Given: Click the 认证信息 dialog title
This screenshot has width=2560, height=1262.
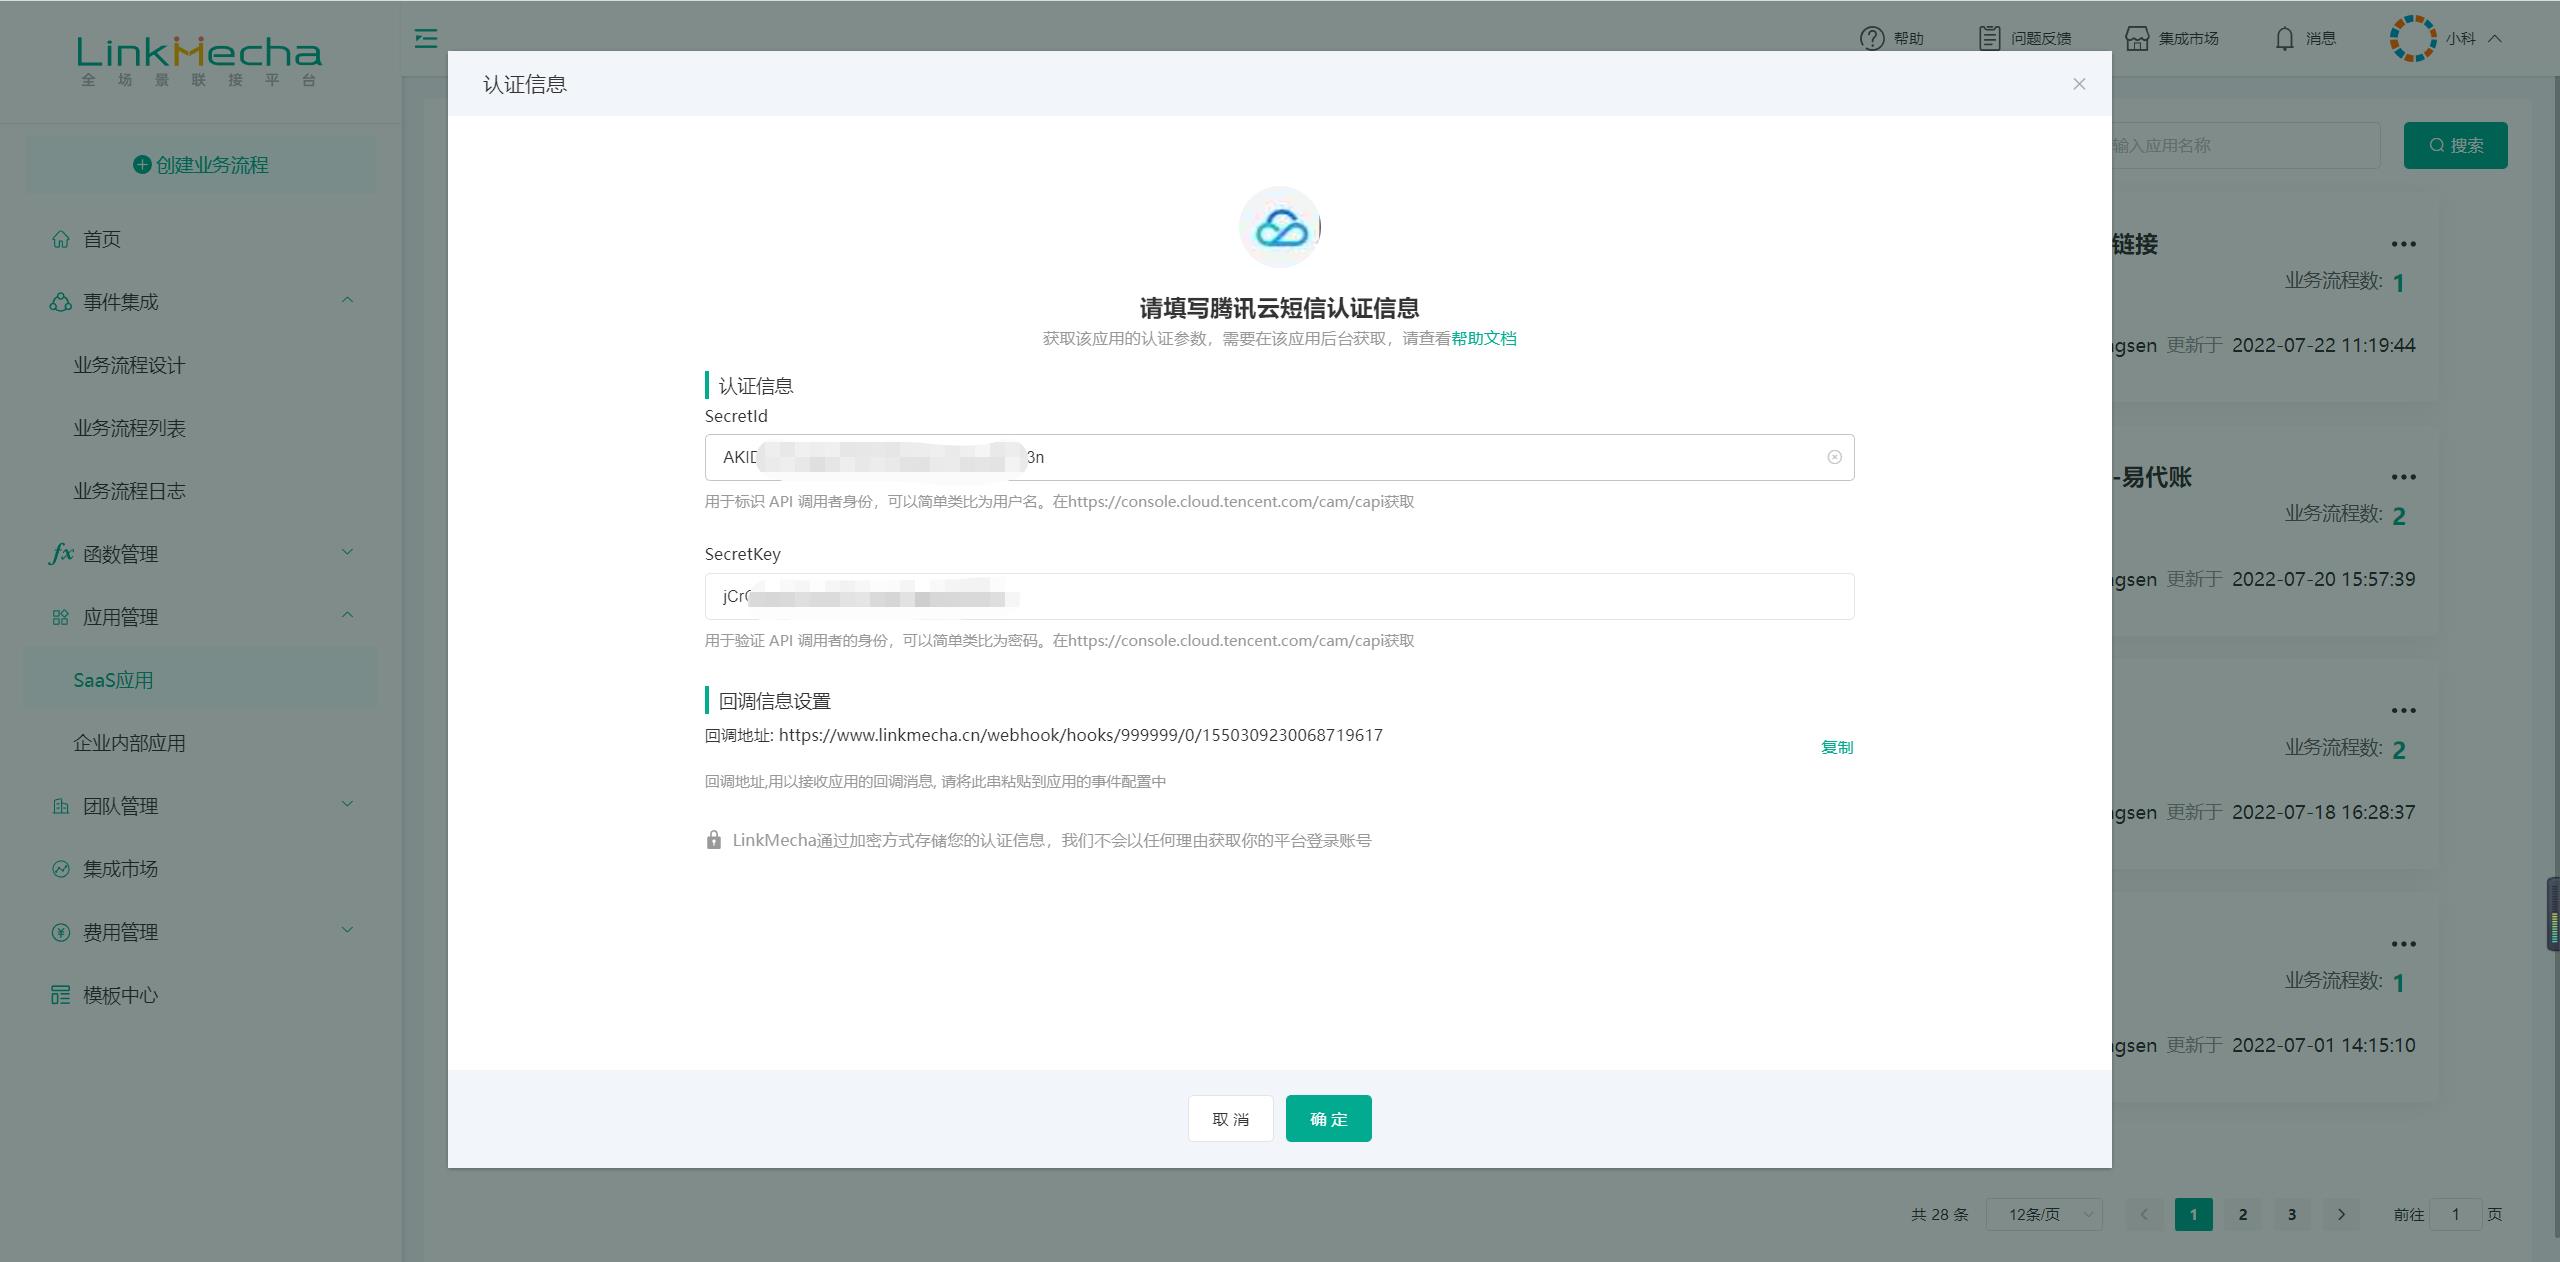Looking at the screenshot, I should pos(525,84).
